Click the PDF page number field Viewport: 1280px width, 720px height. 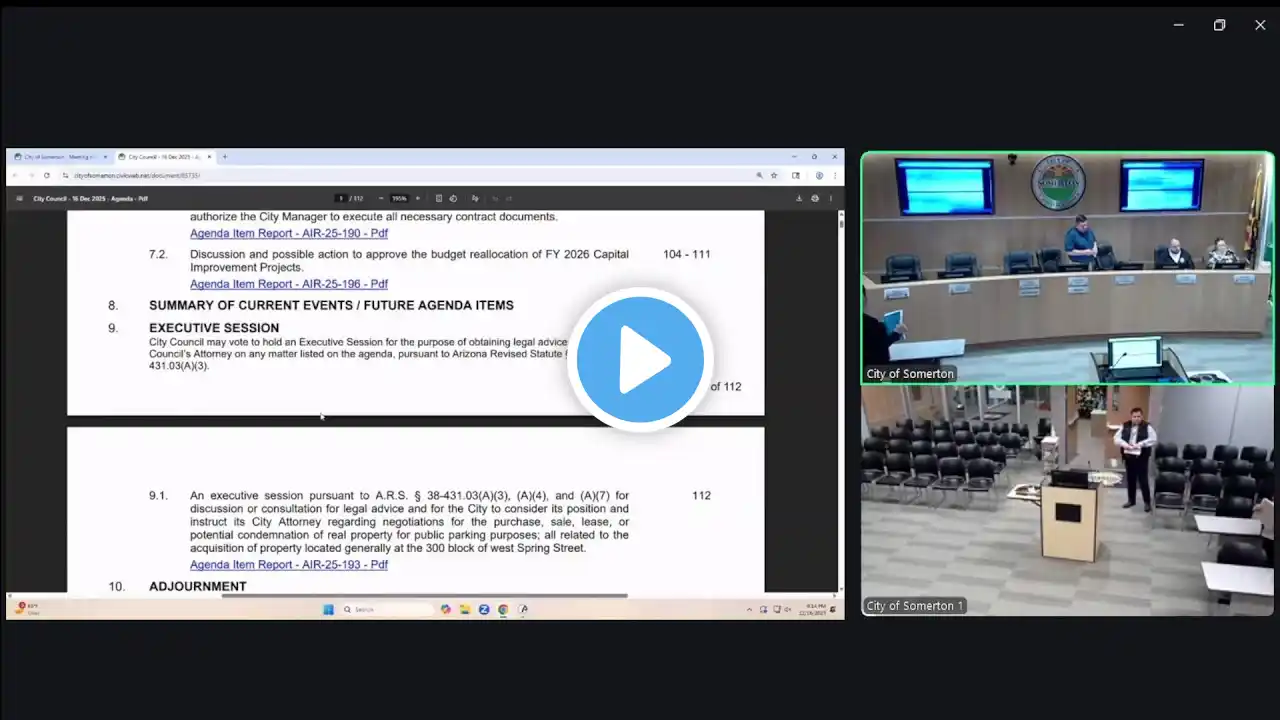coord(341,198)
